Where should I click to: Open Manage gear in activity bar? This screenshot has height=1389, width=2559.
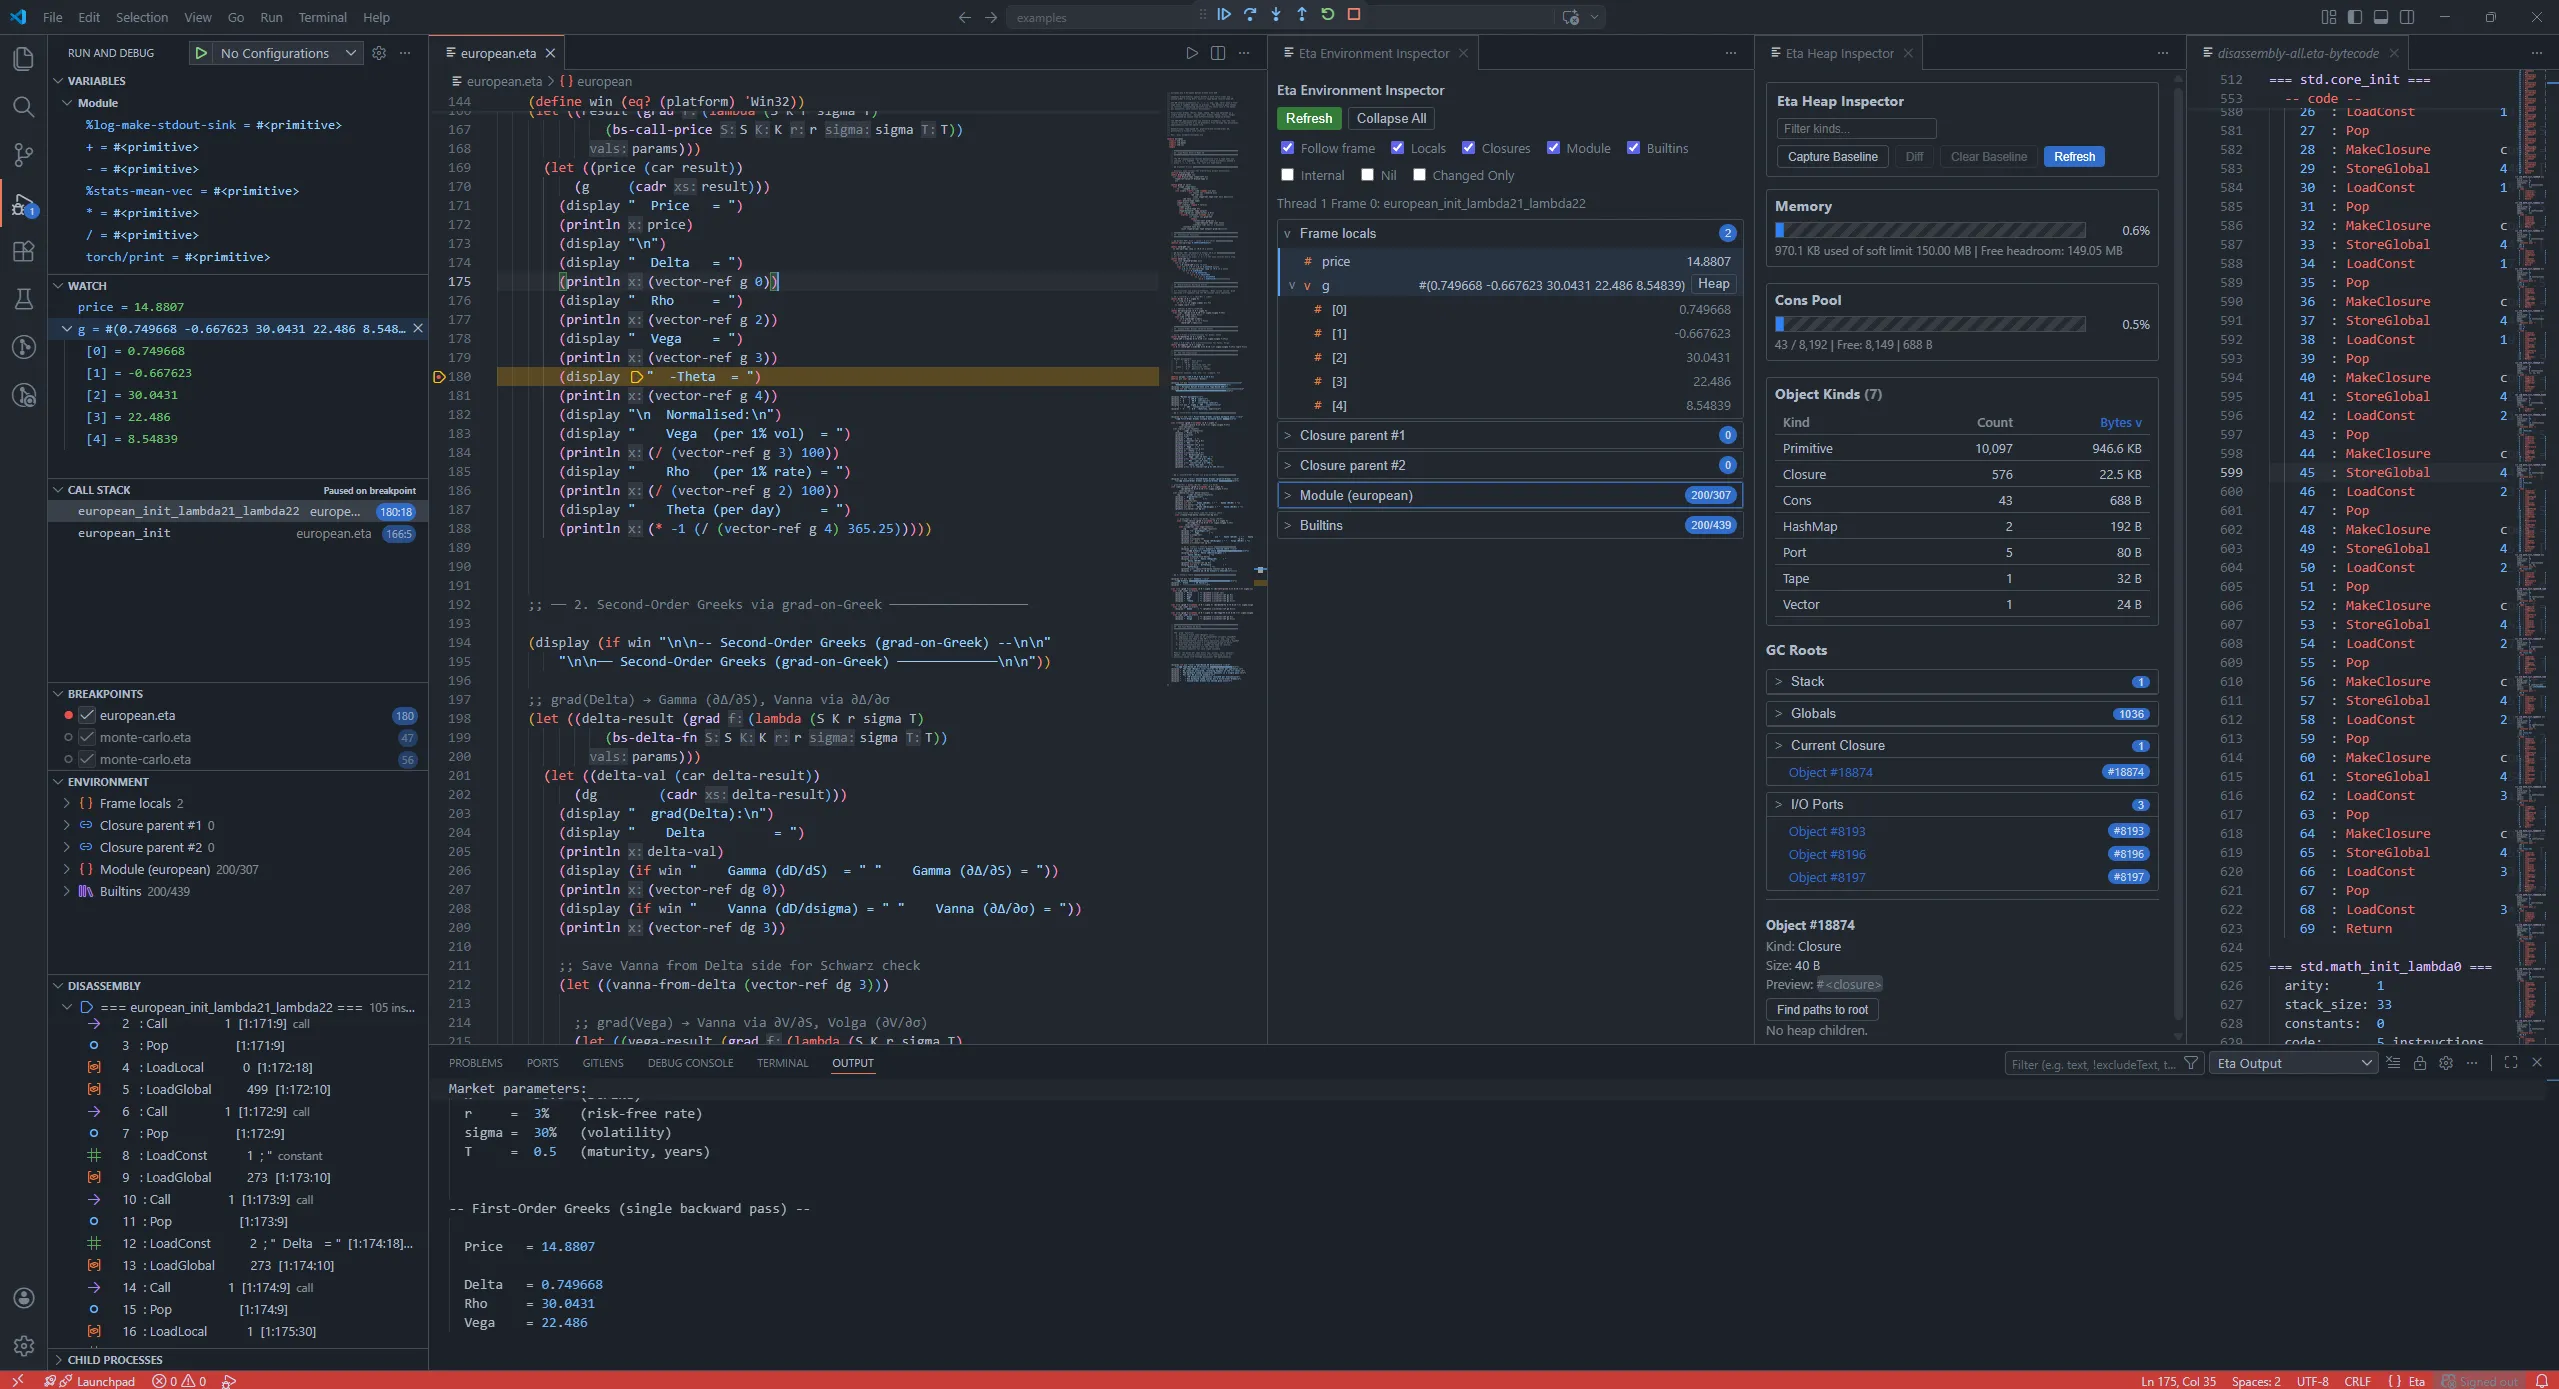[x=24, y=1346]
